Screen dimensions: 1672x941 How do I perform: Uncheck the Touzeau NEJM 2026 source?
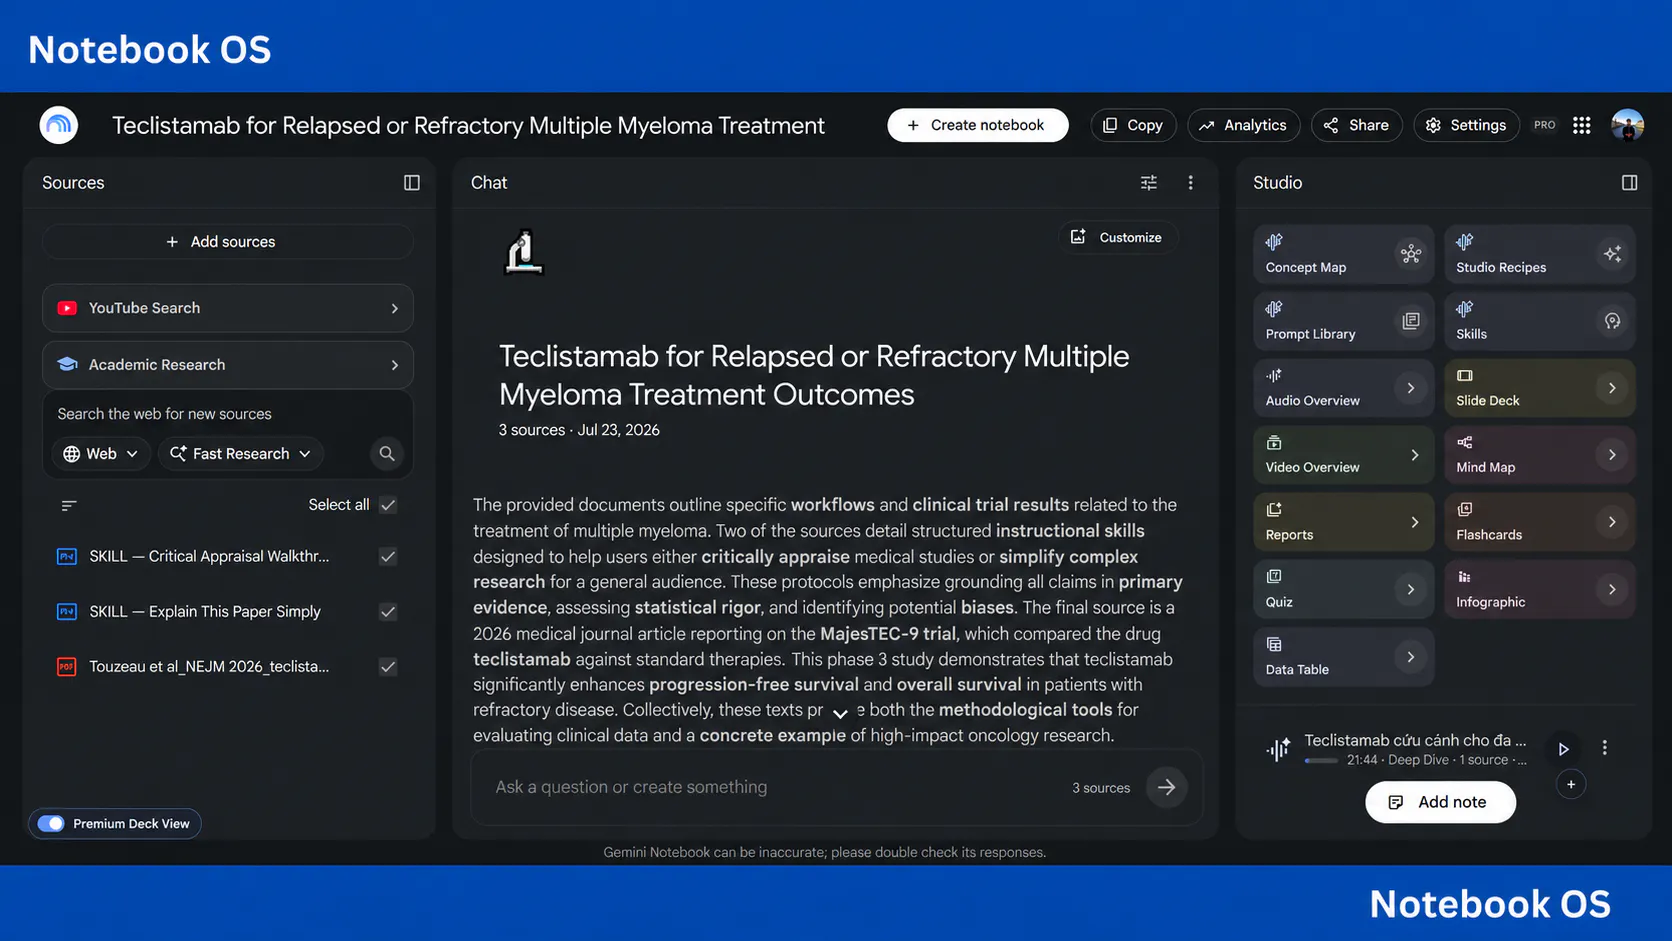388,667
